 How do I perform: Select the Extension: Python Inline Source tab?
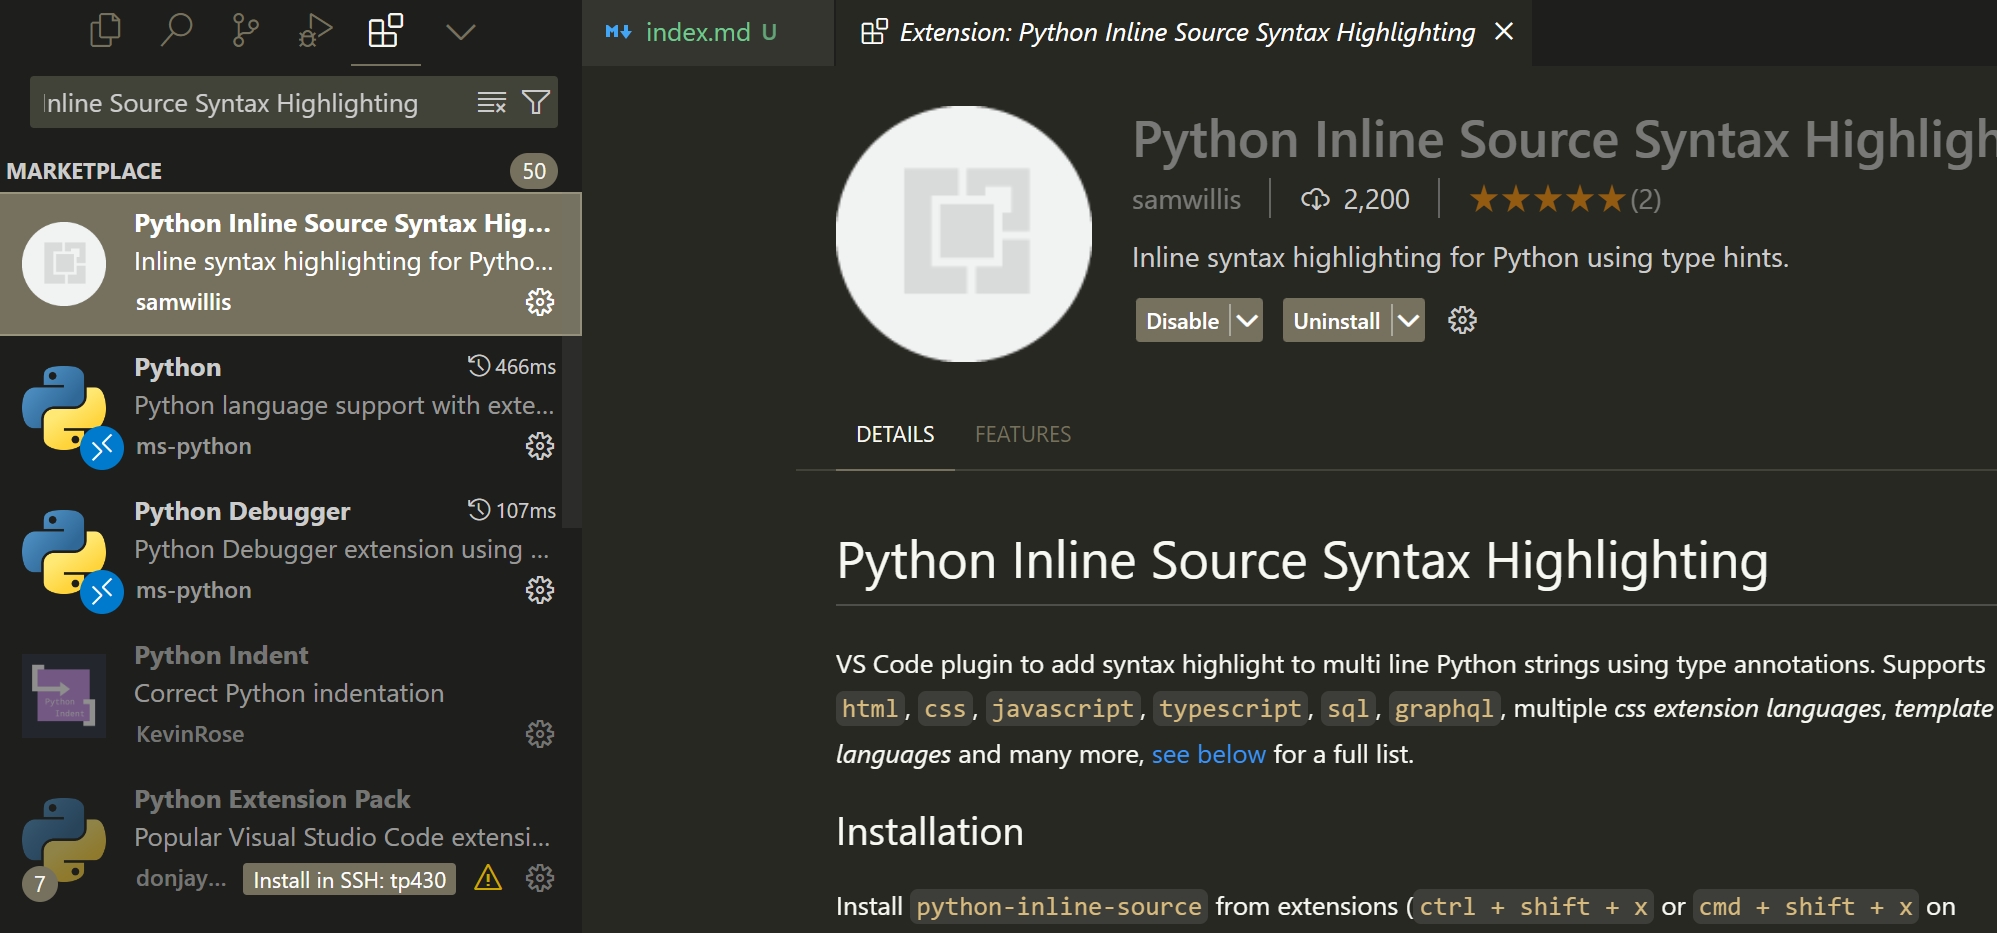1186,32
